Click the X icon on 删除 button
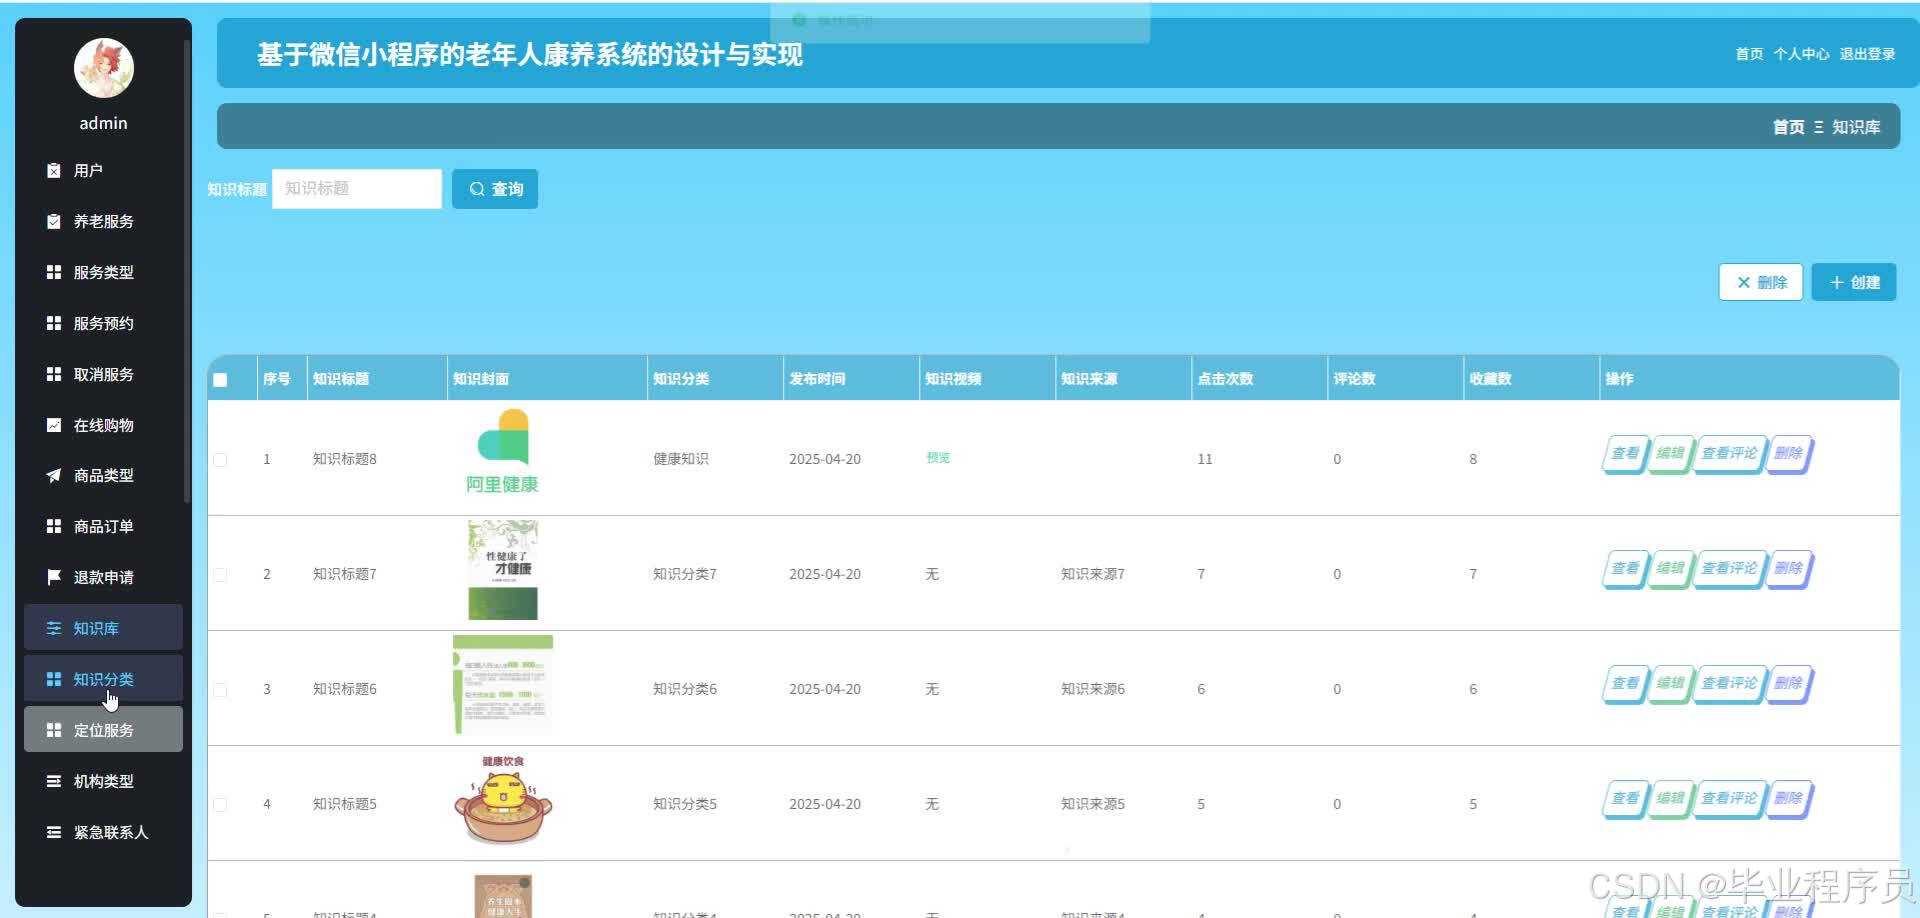The width and height of the screenshot is (1920, 918). click(x=1744, y=283)
